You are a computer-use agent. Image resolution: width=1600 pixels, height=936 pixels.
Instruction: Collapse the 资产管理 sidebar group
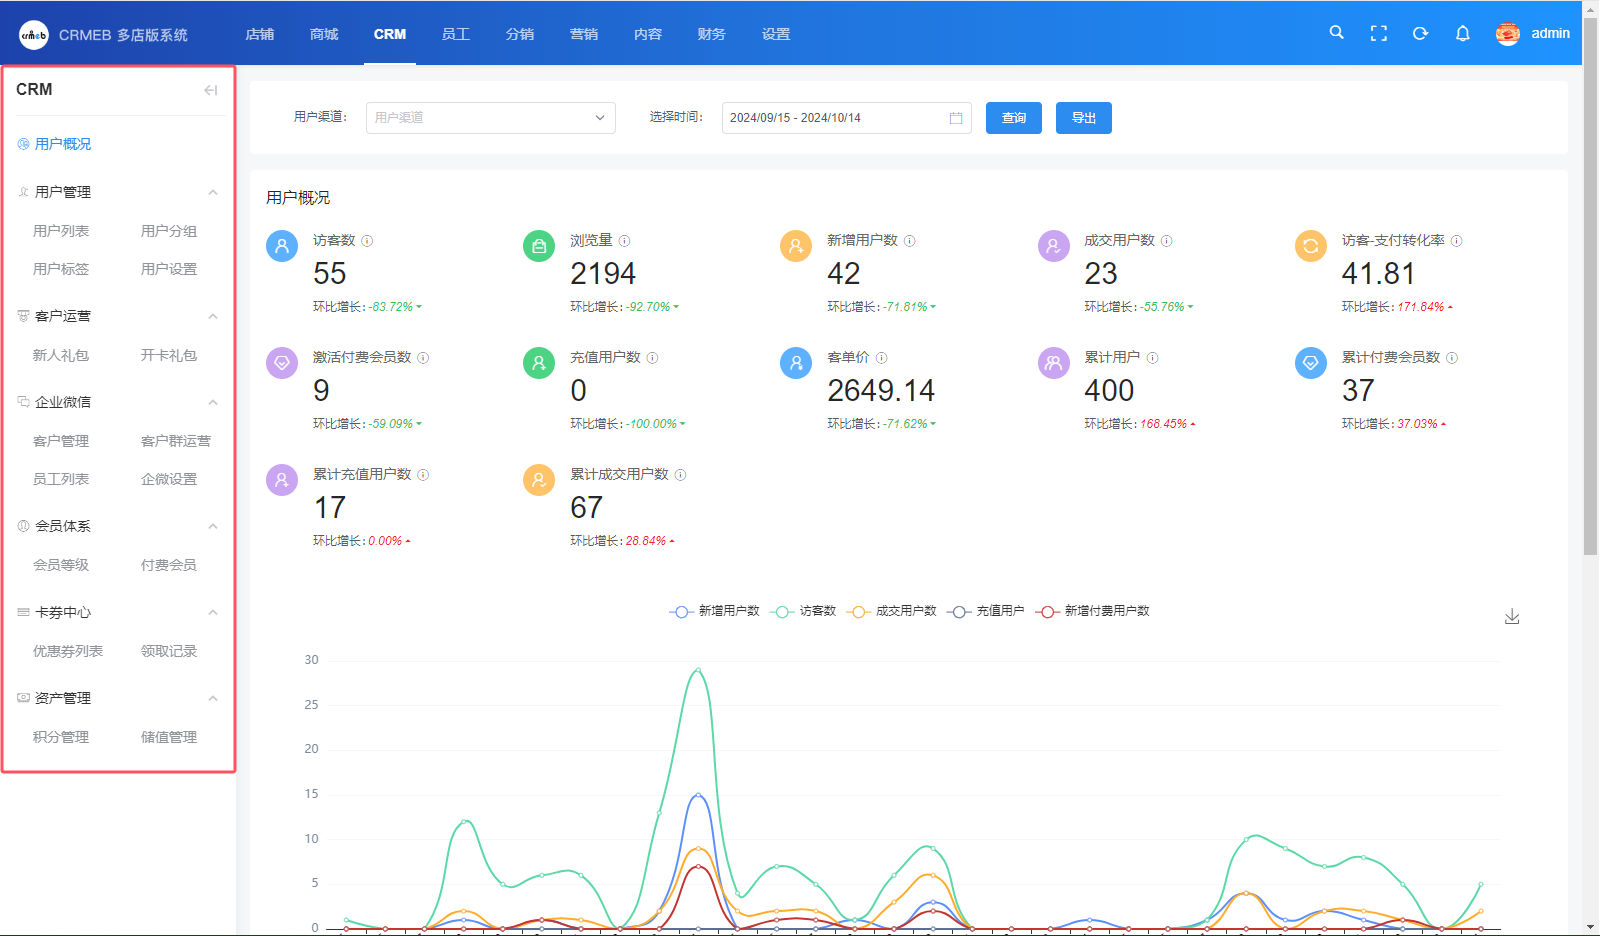pyautogui.click(x=212, y=698)
